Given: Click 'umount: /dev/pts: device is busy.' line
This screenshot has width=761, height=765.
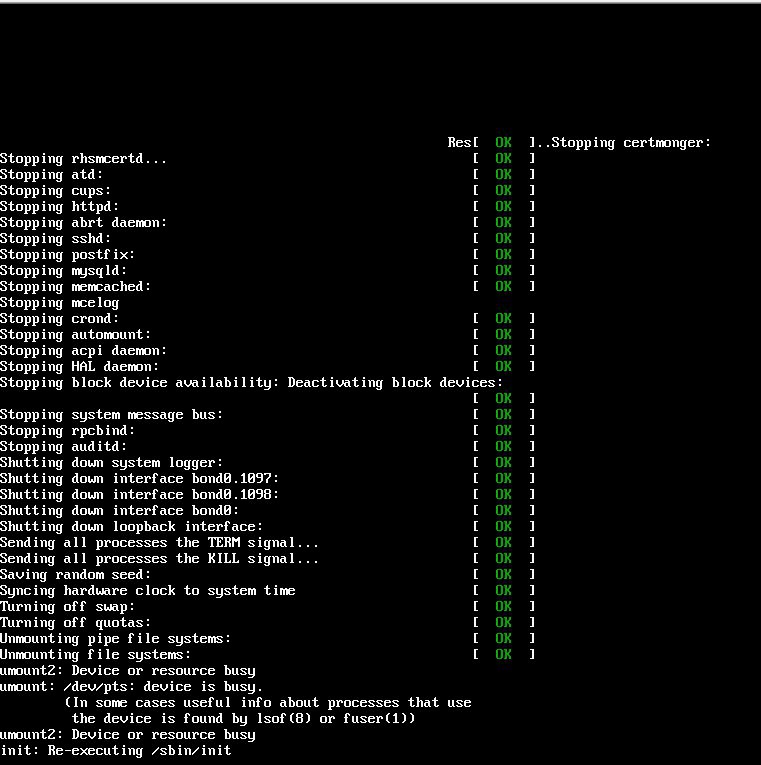Looking at the screenshot, I should (131, 687).
